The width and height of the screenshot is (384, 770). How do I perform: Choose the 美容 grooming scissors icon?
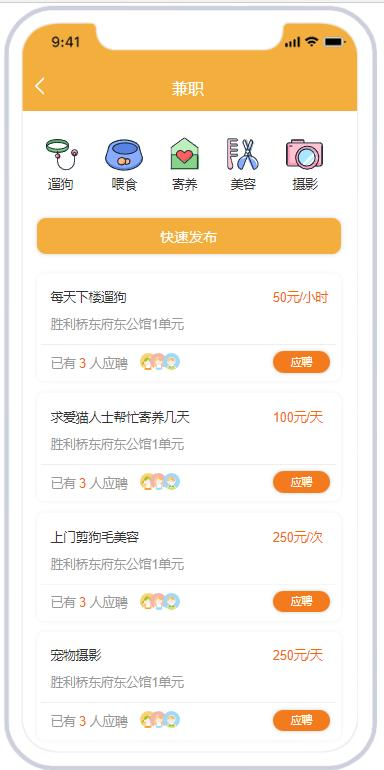pyautogui.click(x=243, y=154)
